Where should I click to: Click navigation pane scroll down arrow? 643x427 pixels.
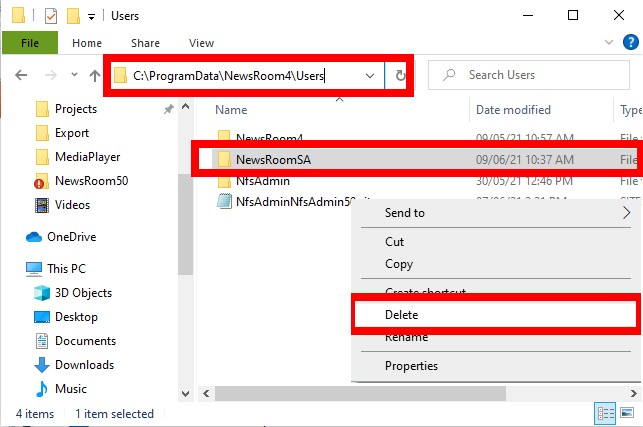185,394
